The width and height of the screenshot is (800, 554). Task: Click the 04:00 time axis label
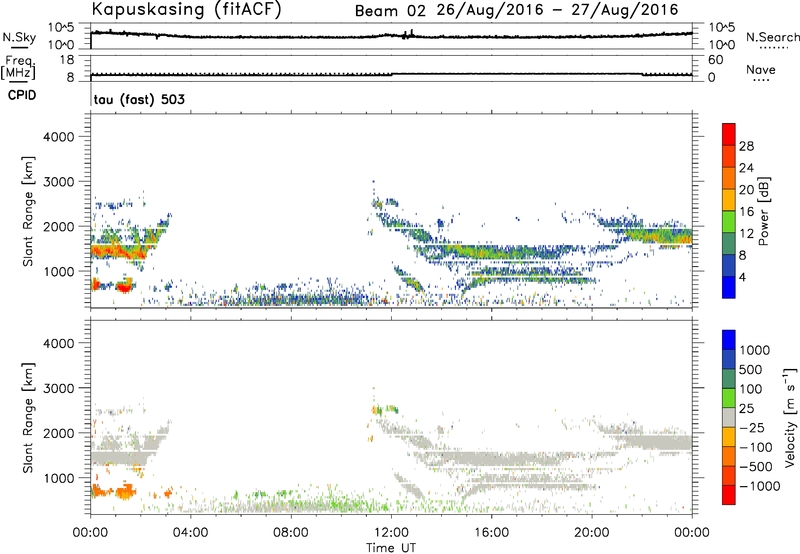[x=190, y=533]
